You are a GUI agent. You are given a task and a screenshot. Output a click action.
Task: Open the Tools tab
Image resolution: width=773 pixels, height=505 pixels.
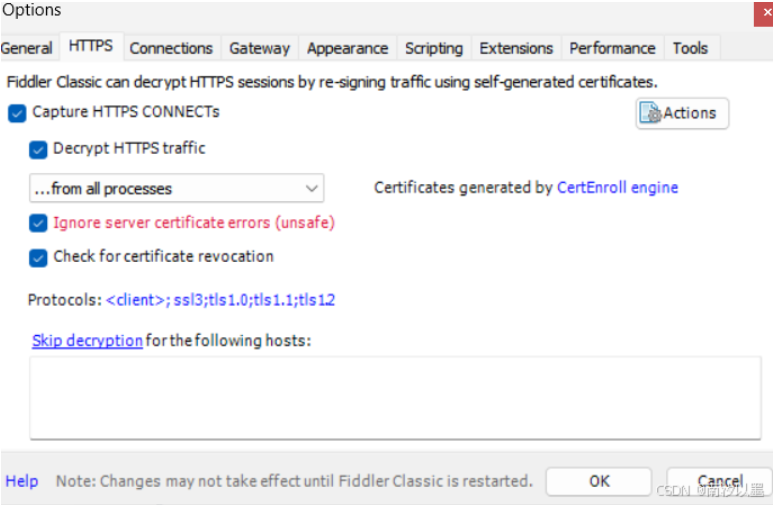click(x=690, y=48)
